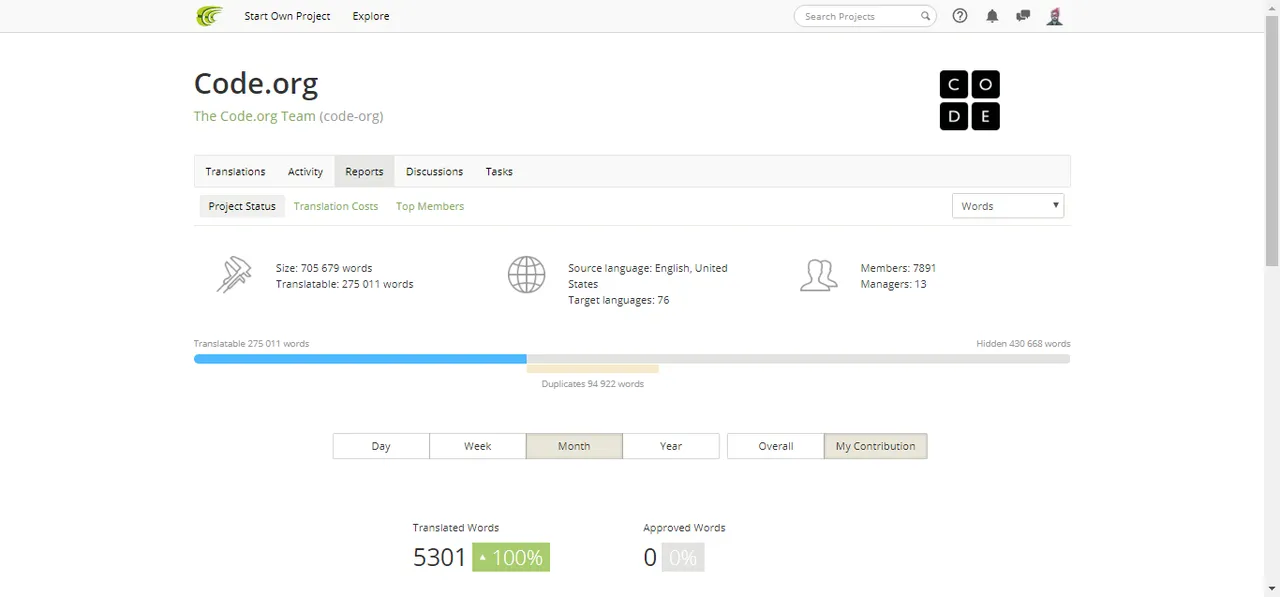Click the Code.org project title
The width and height of the screenshot is (1280, 597).
(x=256, y=84)
